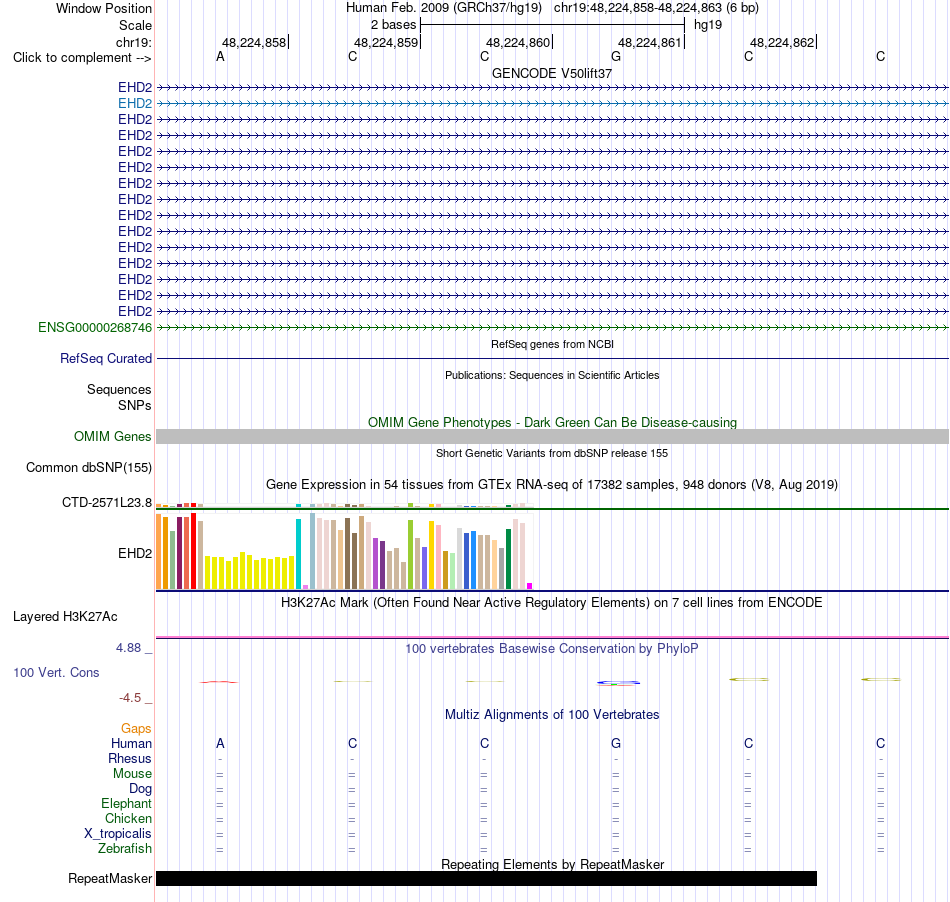Click the gray OMIM Genes bar
Screen dimensions: 950x902
[x=552, y=437]
